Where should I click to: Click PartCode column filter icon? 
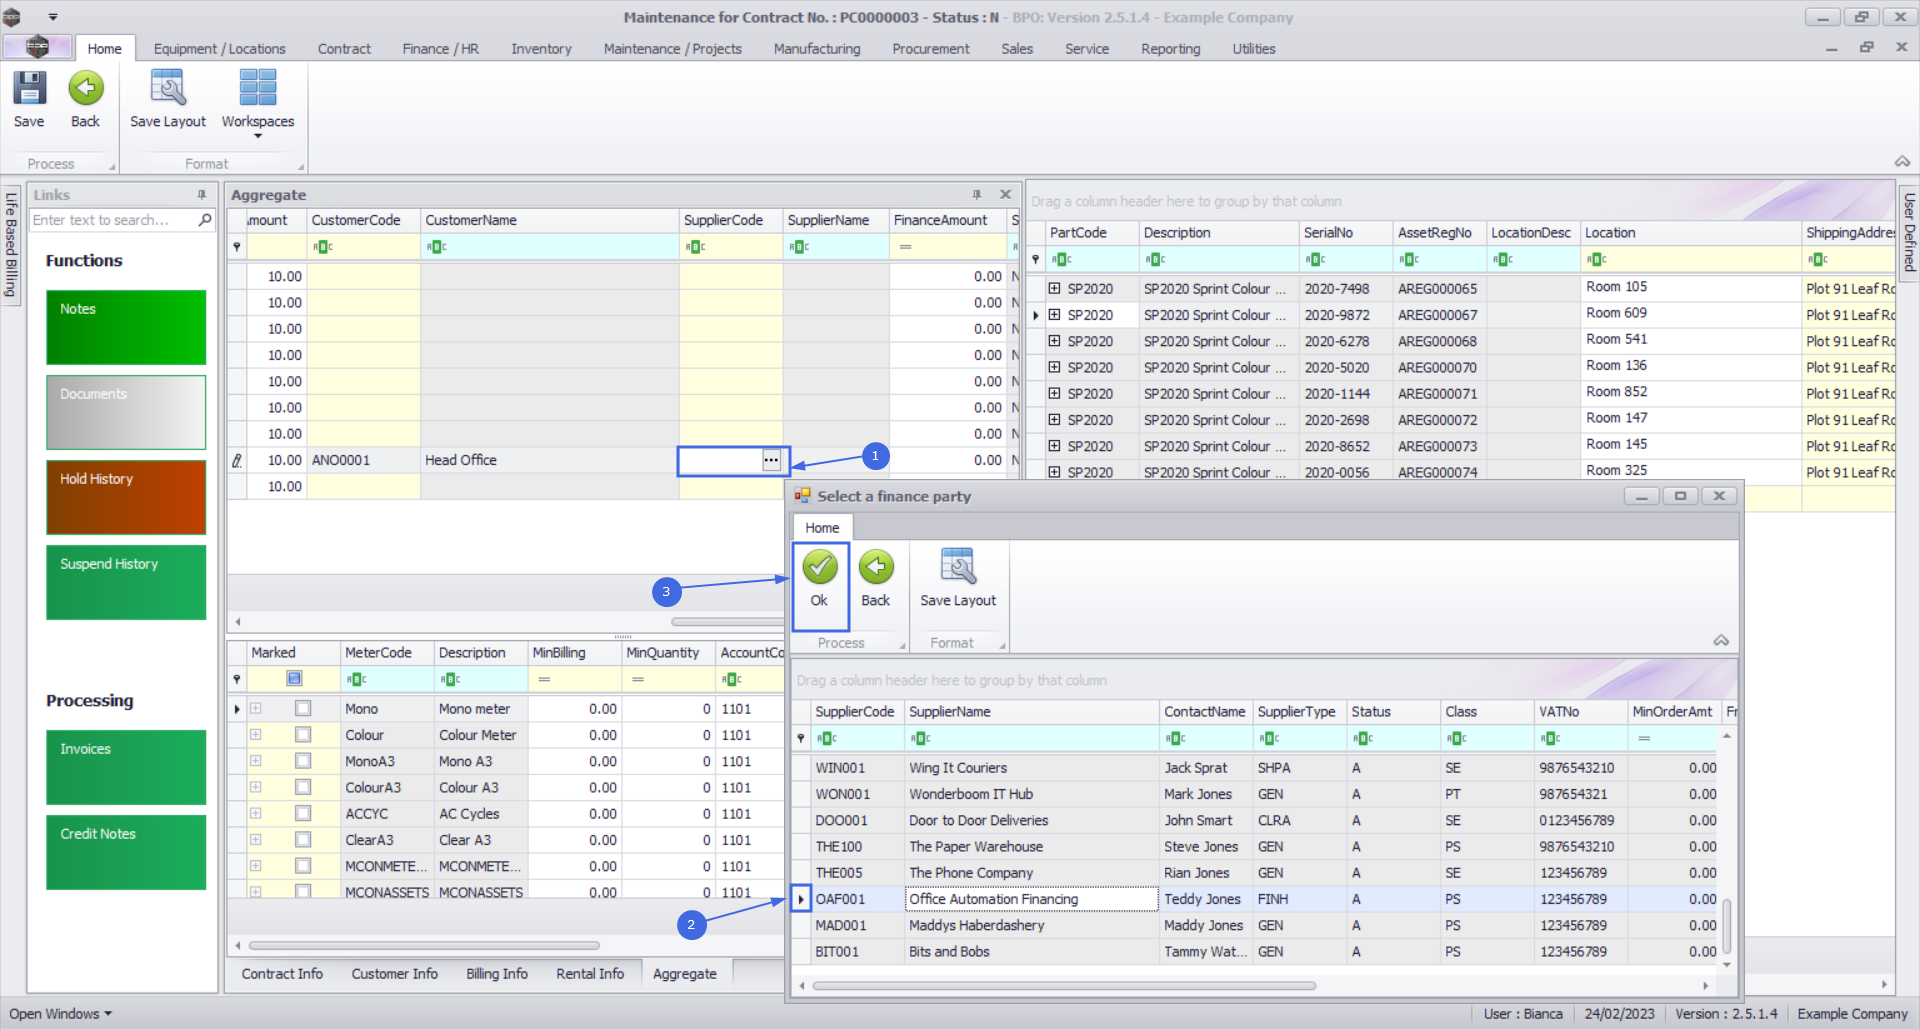[x=1061, y=260]
